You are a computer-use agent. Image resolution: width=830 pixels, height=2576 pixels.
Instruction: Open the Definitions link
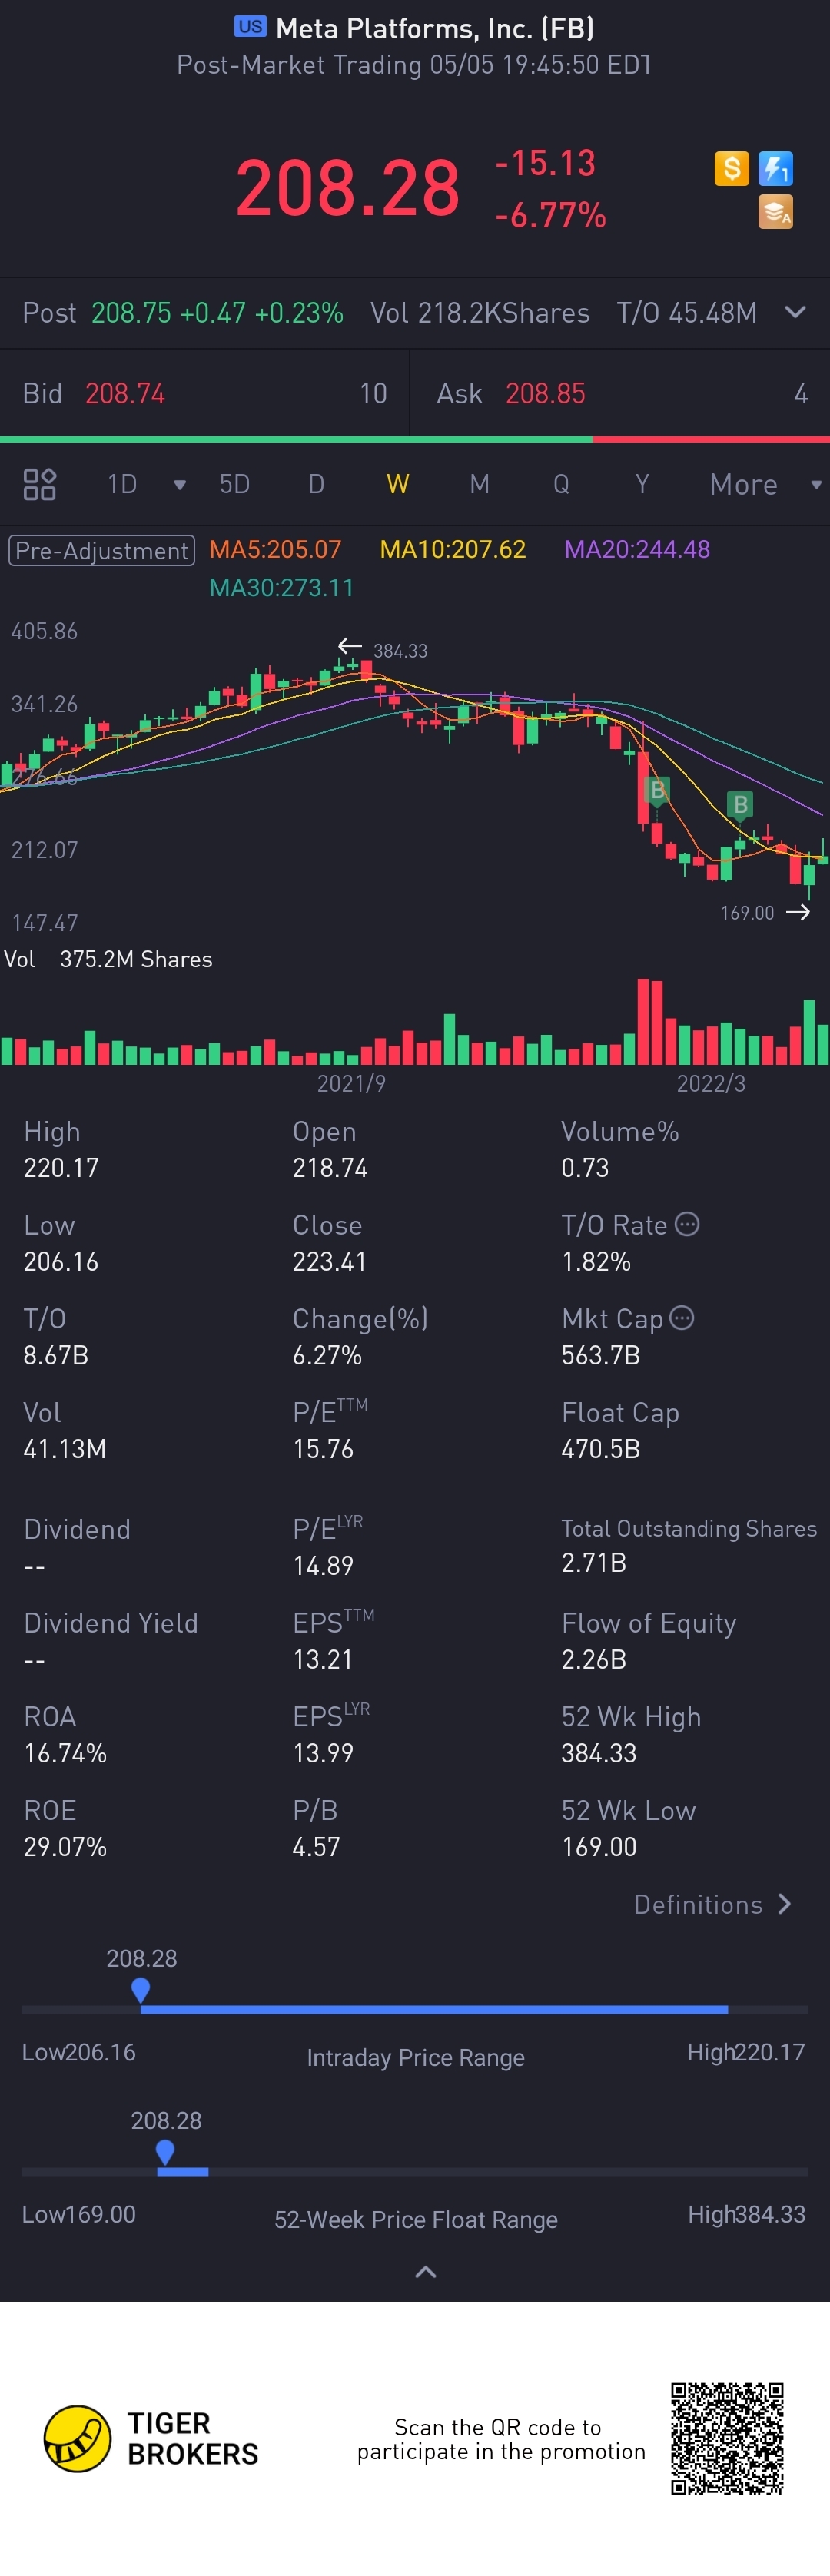click(x=712, y=1904)
